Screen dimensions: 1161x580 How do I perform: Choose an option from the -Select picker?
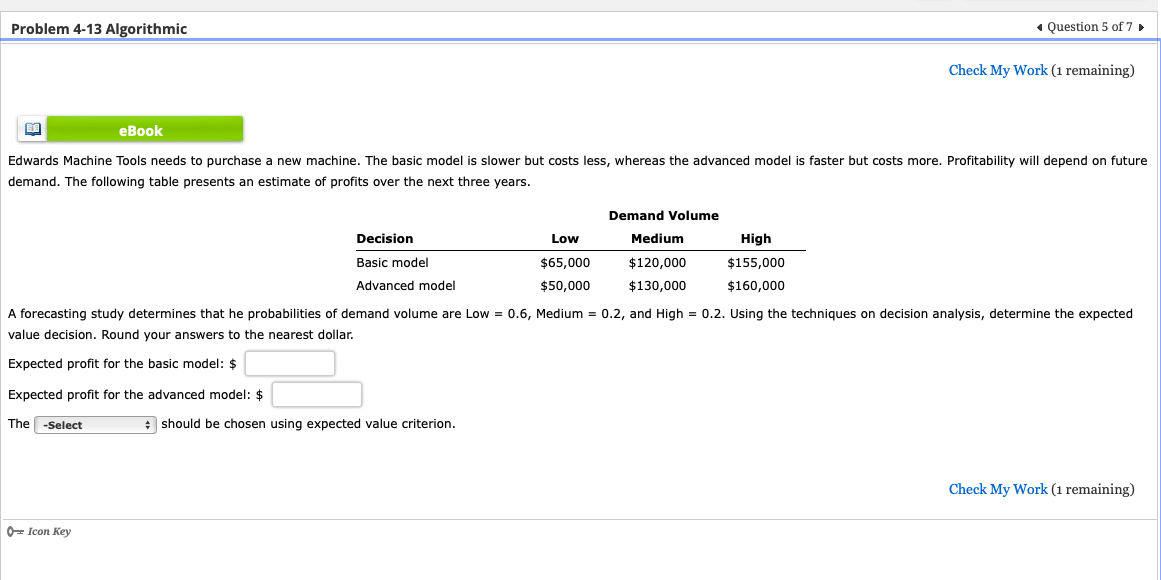pos(95,424)
